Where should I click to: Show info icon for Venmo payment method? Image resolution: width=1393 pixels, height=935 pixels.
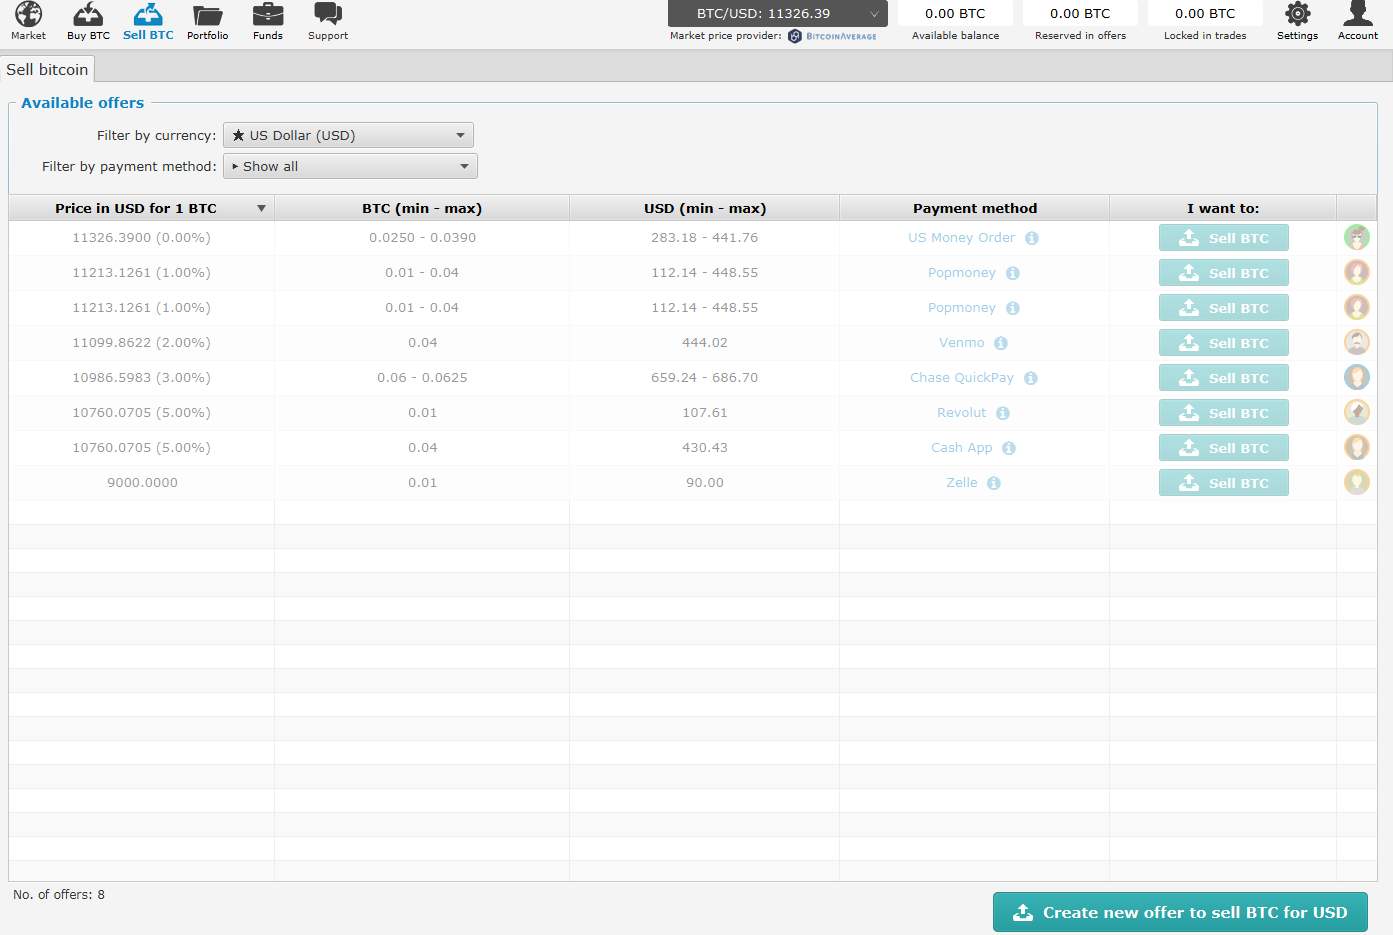(1001, 343)
